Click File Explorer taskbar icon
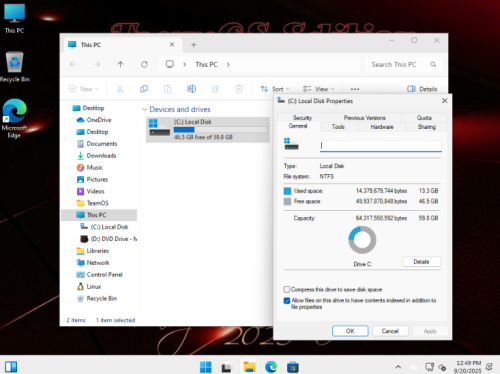The image size is (500, 374). click(249, 367)
